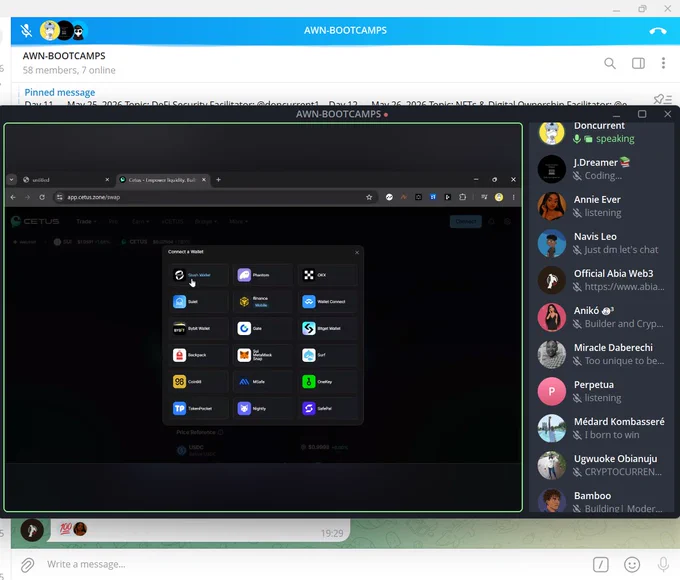Close the untitled browser tab
Viewport: 680px width, 580px height.
coord(108,180)
